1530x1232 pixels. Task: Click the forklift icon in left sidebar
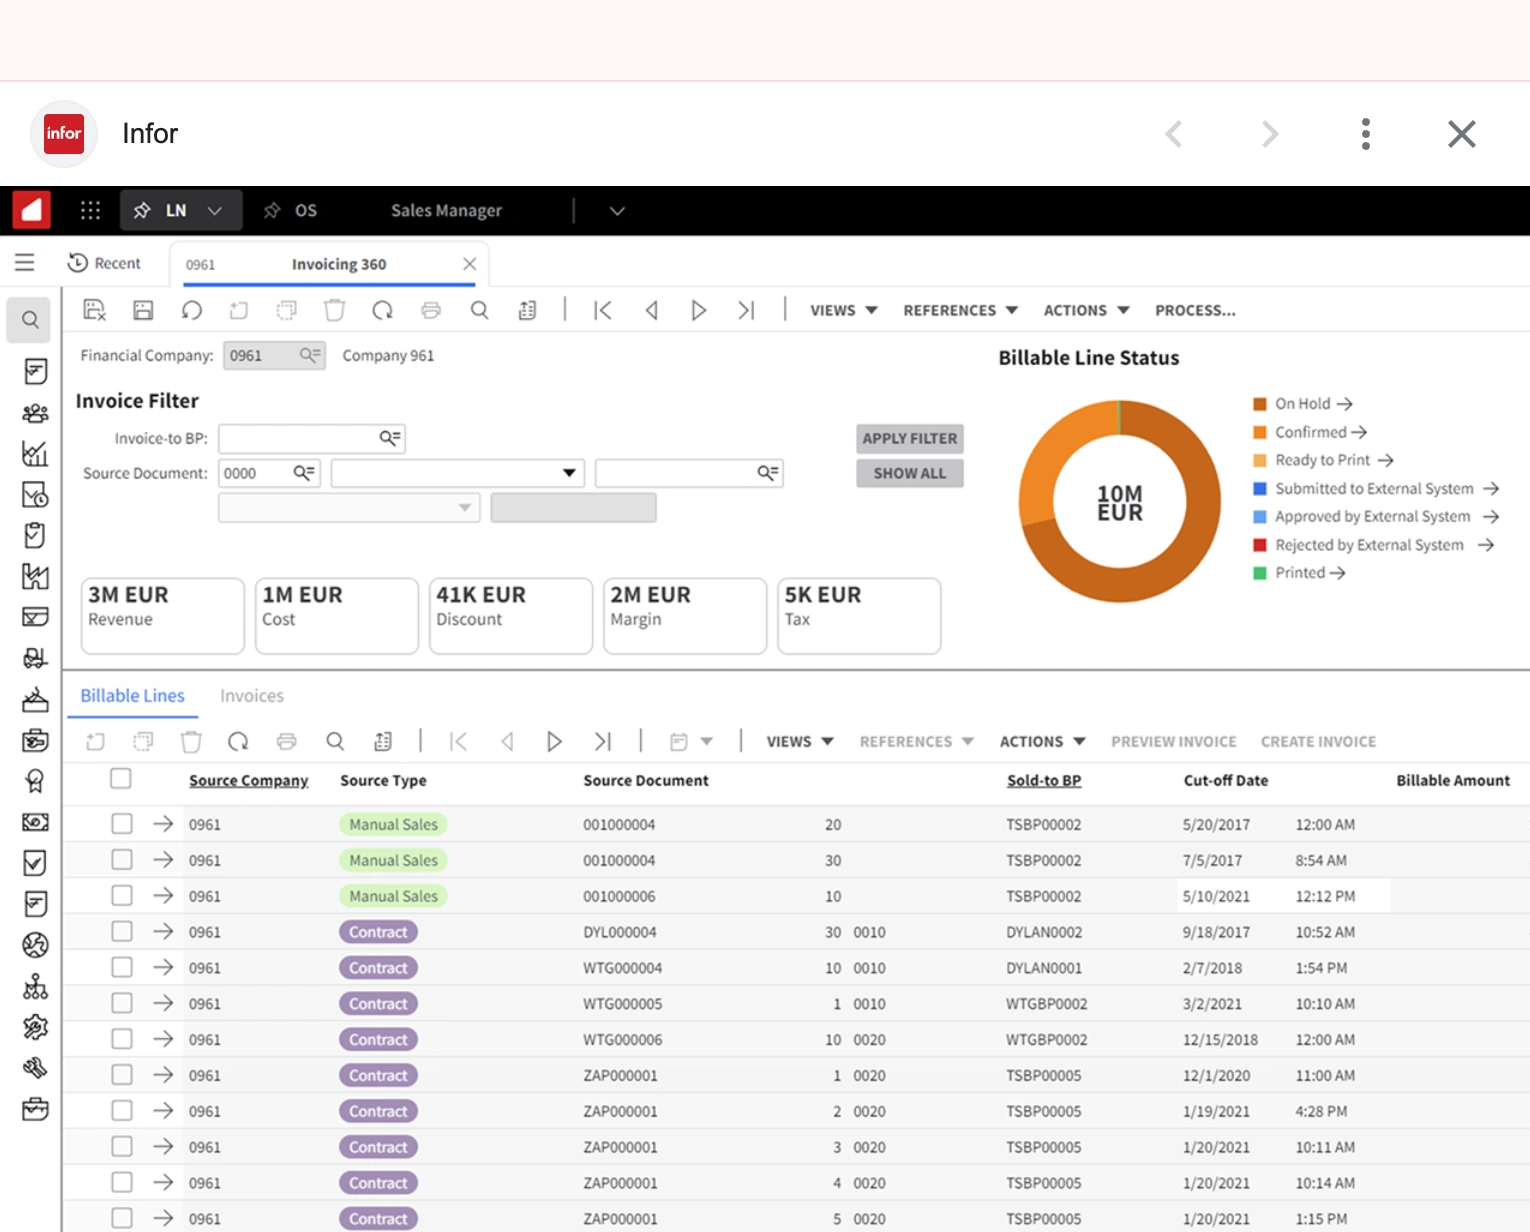pyautogui.click(x=35, y=658)
